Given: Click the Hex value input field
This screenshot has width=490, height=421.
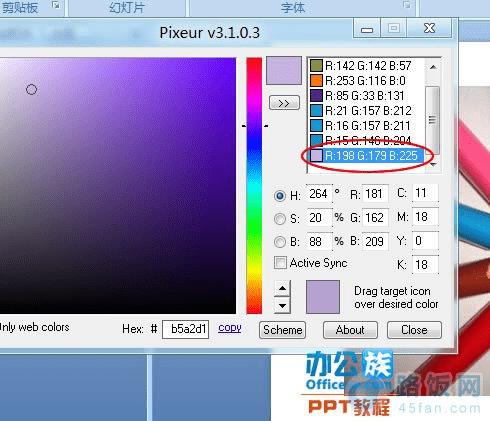Looking at the screenshot, I should (x=185, y=329).
